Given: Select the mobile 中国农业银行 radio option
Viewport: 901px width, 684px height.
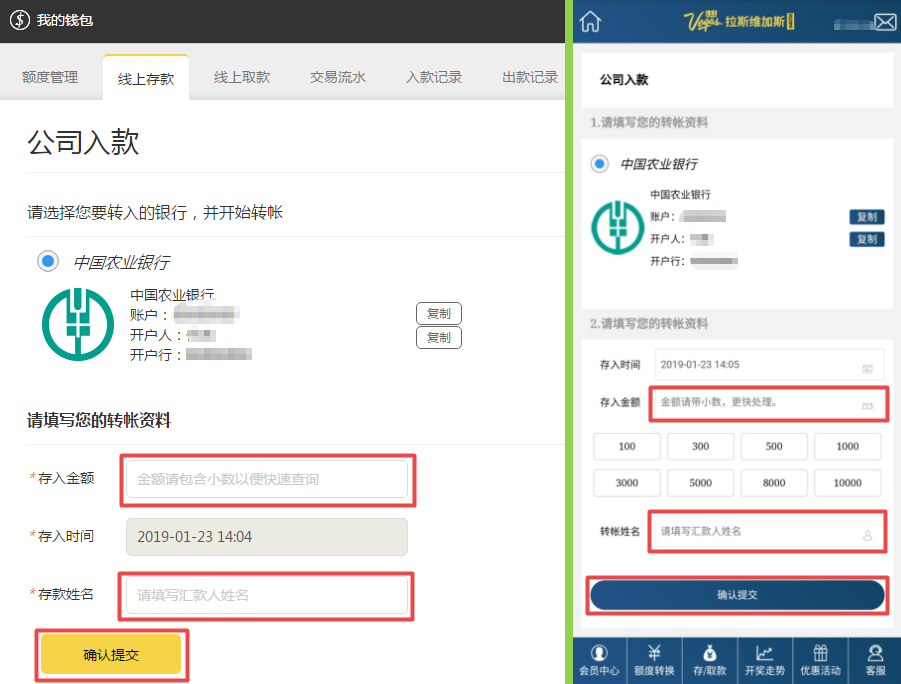Looking at the screenshot, I should click(x=599, y=163).
